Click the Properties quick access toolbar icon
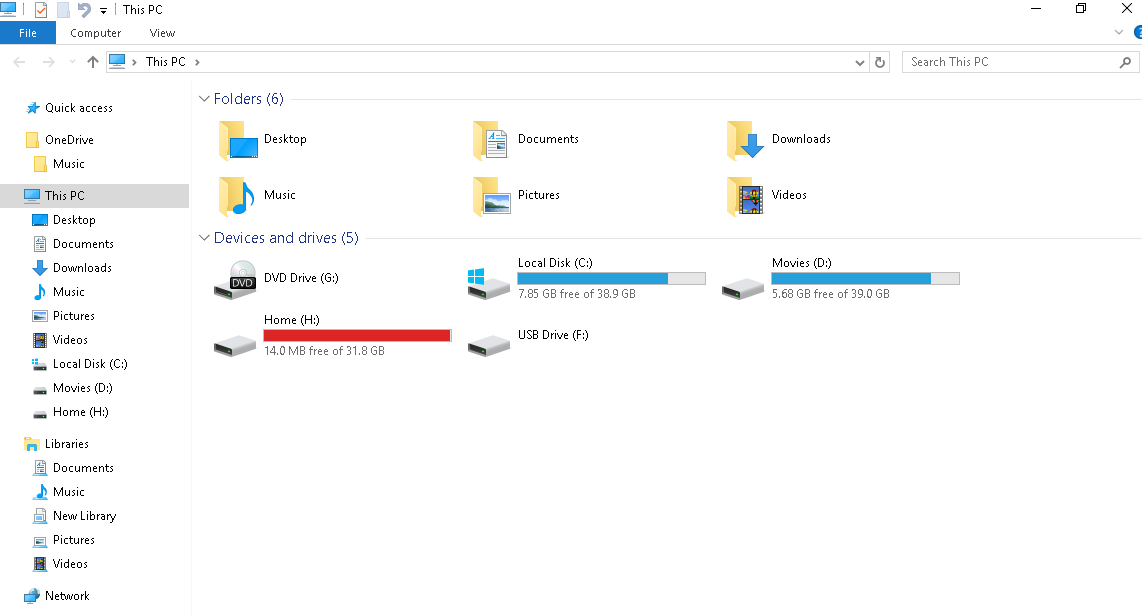This screenshot has width=1142, height=616. [41, 9]
